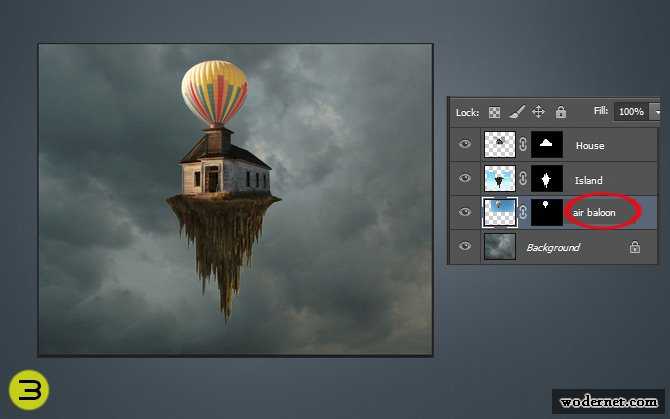Click the Background layer lock icon
This screenshot has height=419, width=670.
634,247
